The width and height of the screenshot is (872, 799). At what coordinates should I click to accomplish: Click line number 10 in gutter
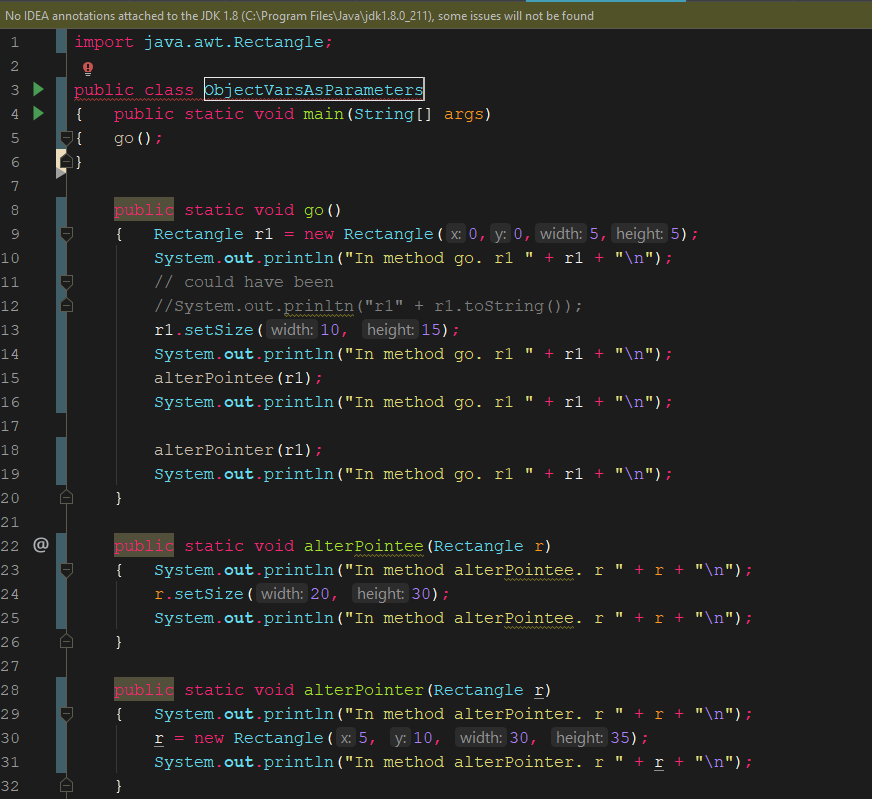10,258
